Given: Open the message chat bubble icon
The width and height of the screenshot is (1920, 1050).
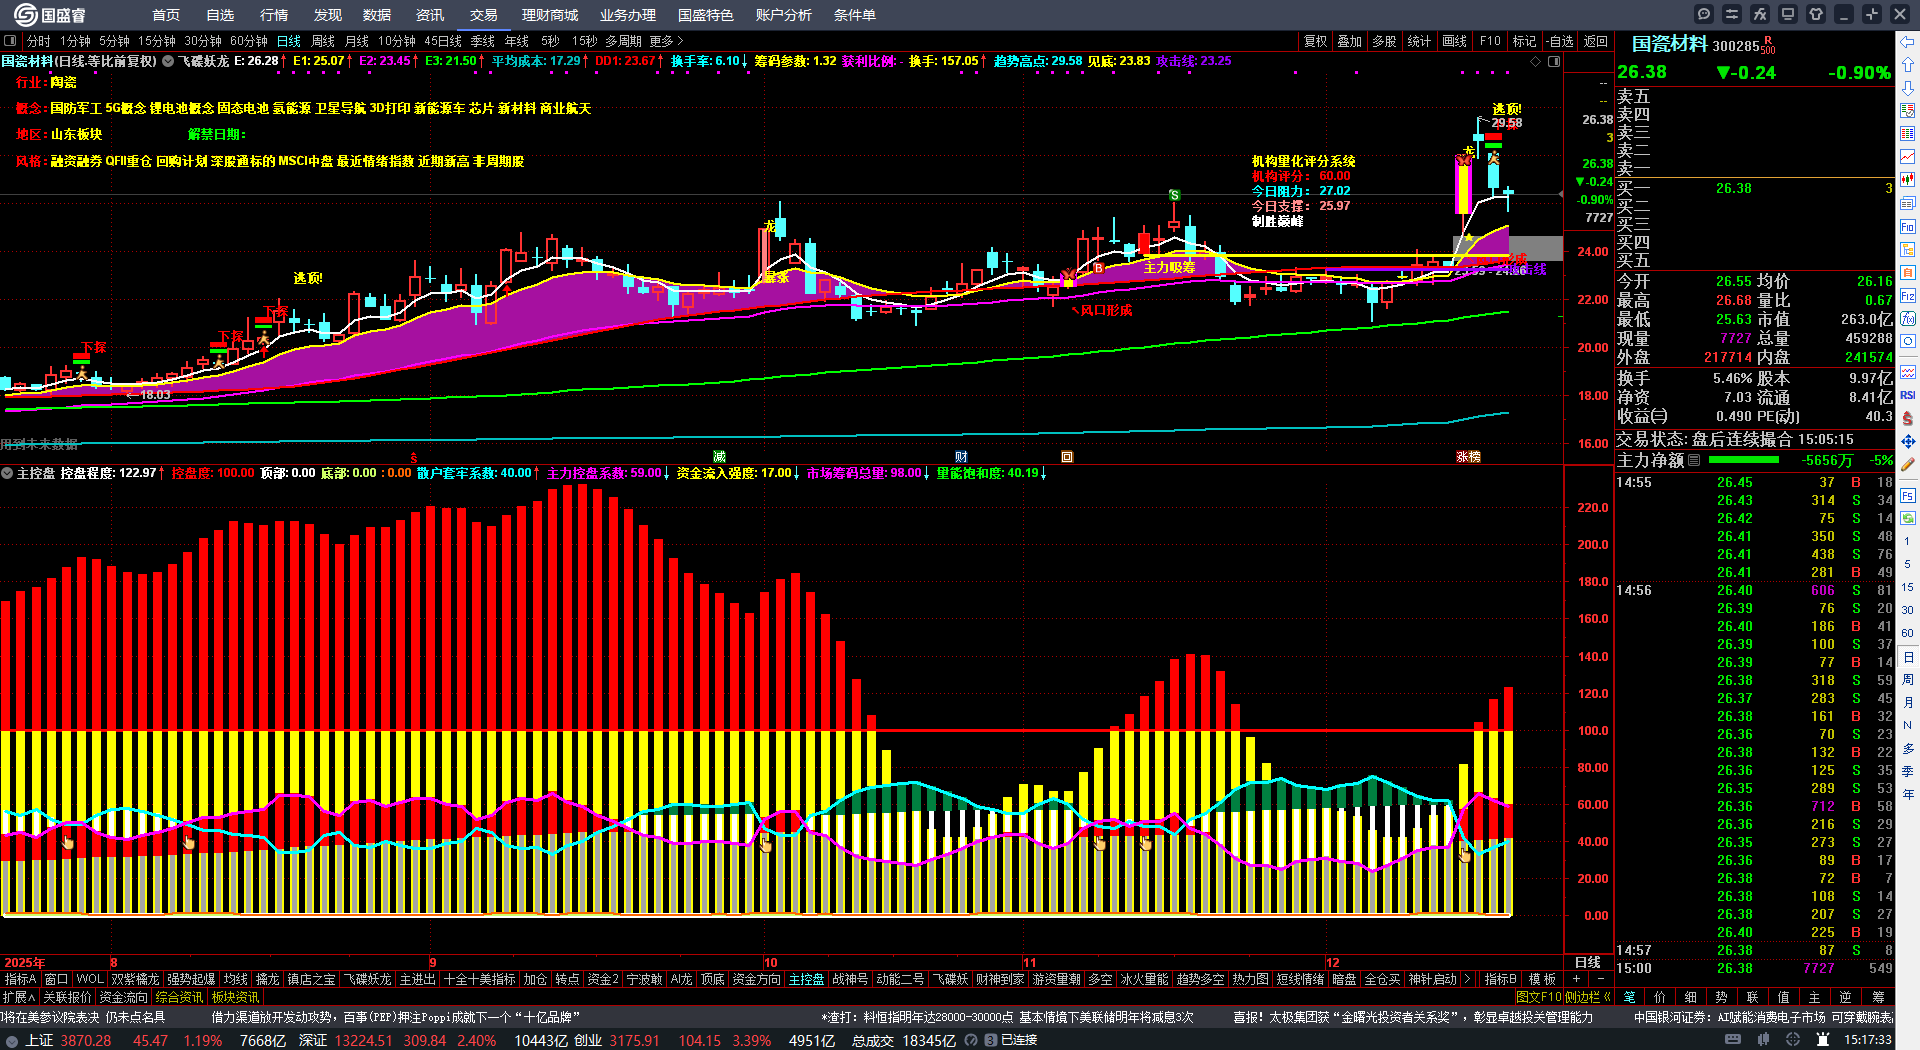Looking at the screenshot, I should coord(1704,14).
